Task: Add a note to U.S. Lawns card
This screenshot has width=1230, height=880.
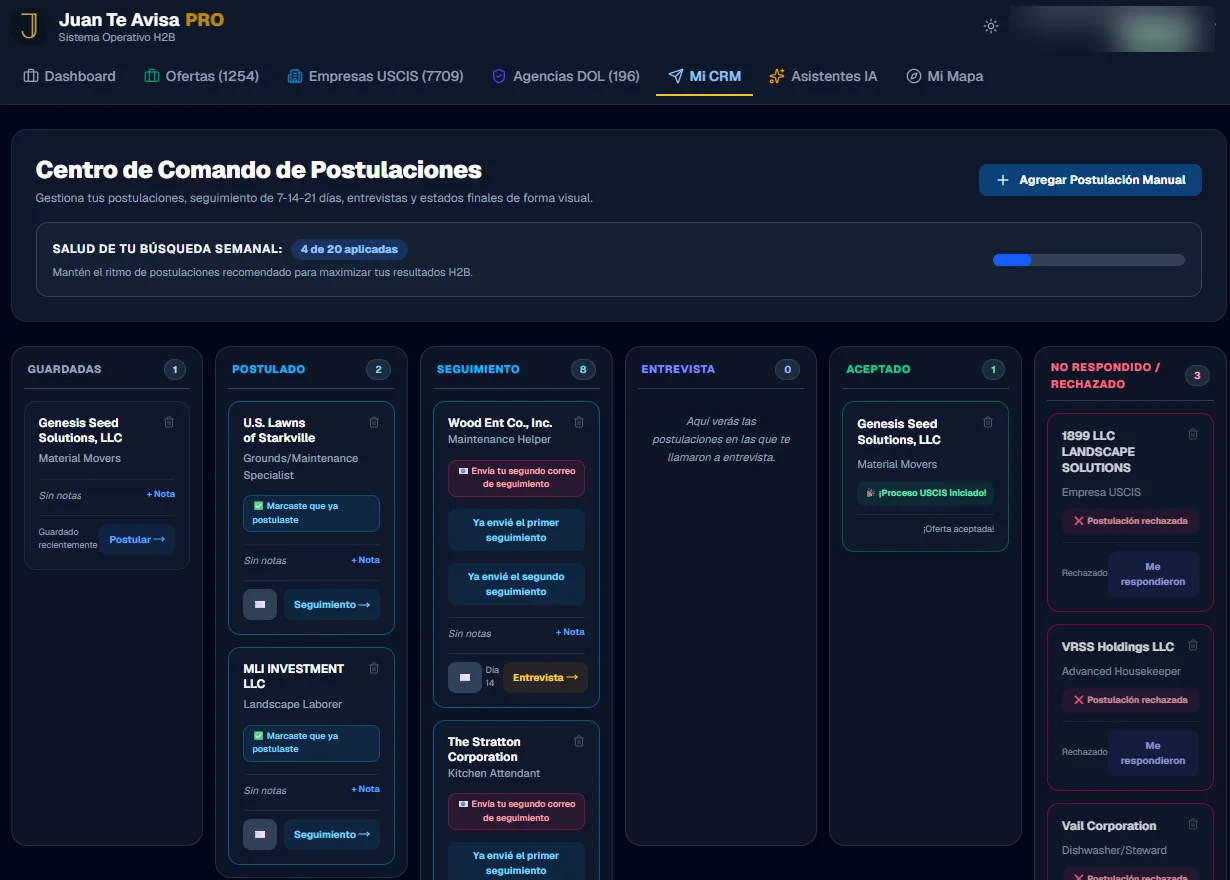Action: click(365, 560)
